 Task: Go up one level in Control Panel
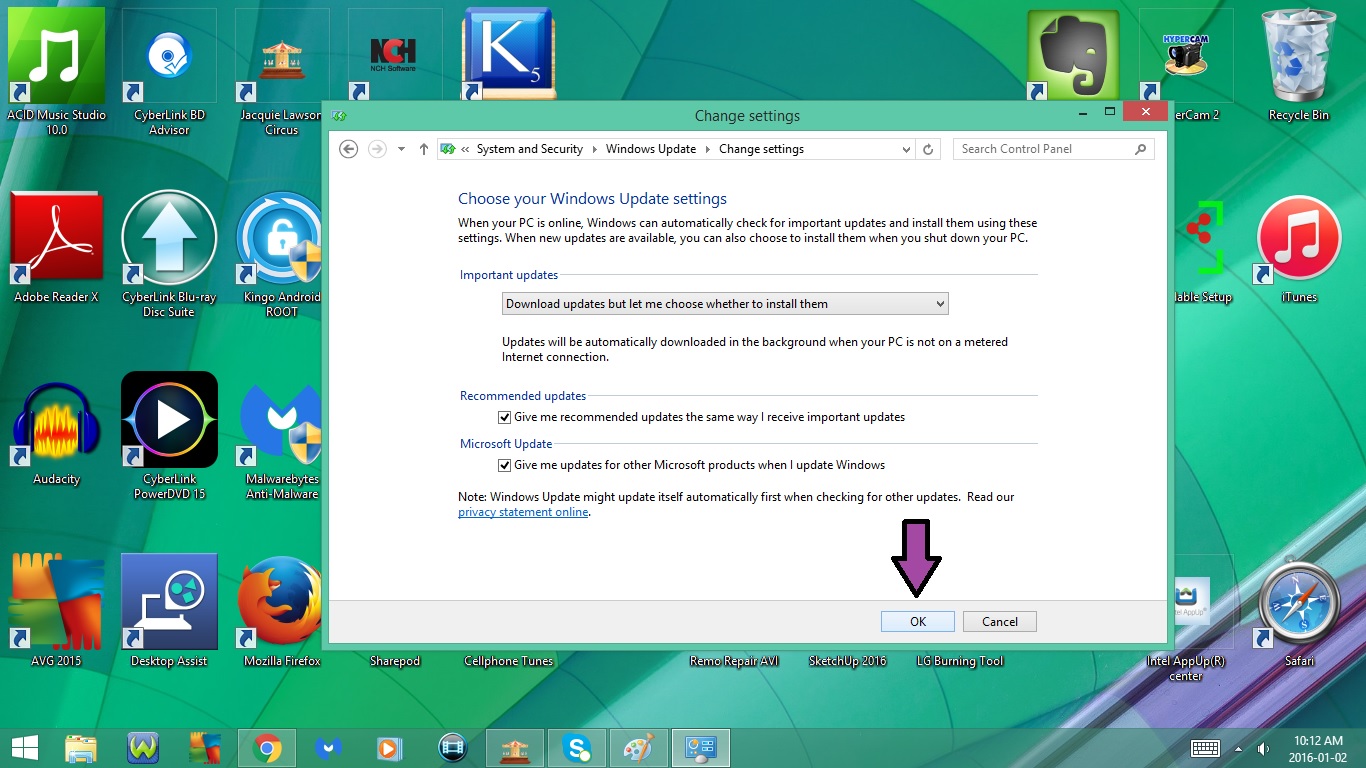(424, 149)
